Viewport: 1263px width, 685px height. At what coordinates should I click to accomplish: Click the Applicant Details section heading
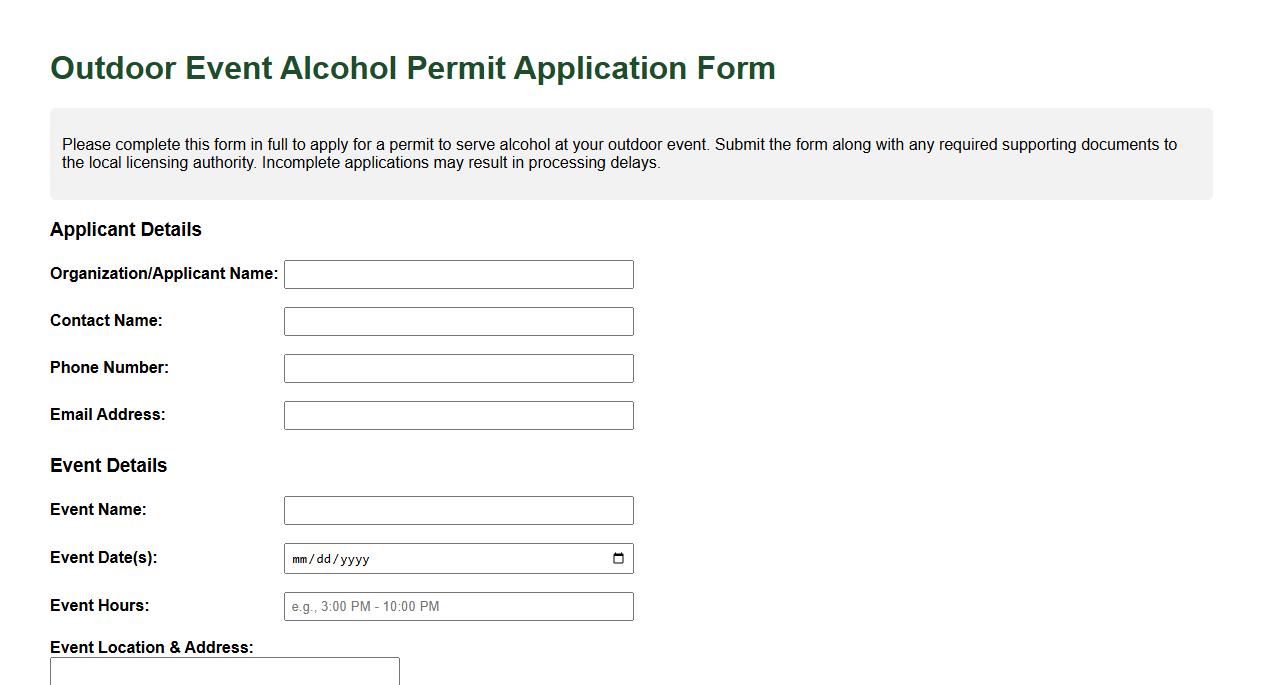pyautogui.click(x=125, y=229)
